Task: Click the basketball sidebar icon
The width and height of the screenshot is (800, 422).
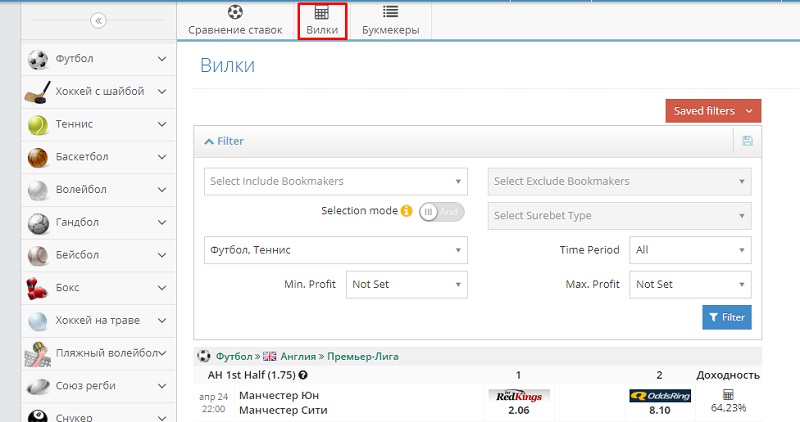Action: tap(38, 157)
